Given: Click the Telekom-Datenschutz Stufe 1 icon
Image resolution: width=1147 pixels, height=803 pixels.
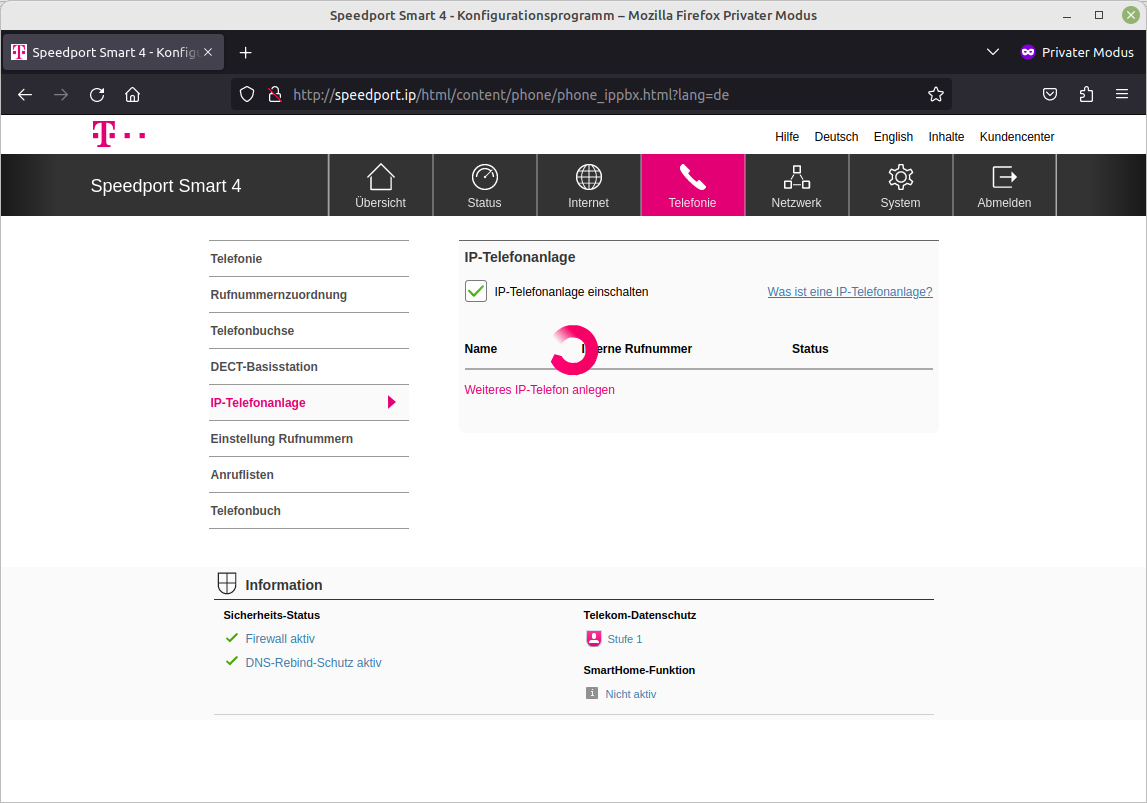Looking at the screenshot, I should pos(593,639).
